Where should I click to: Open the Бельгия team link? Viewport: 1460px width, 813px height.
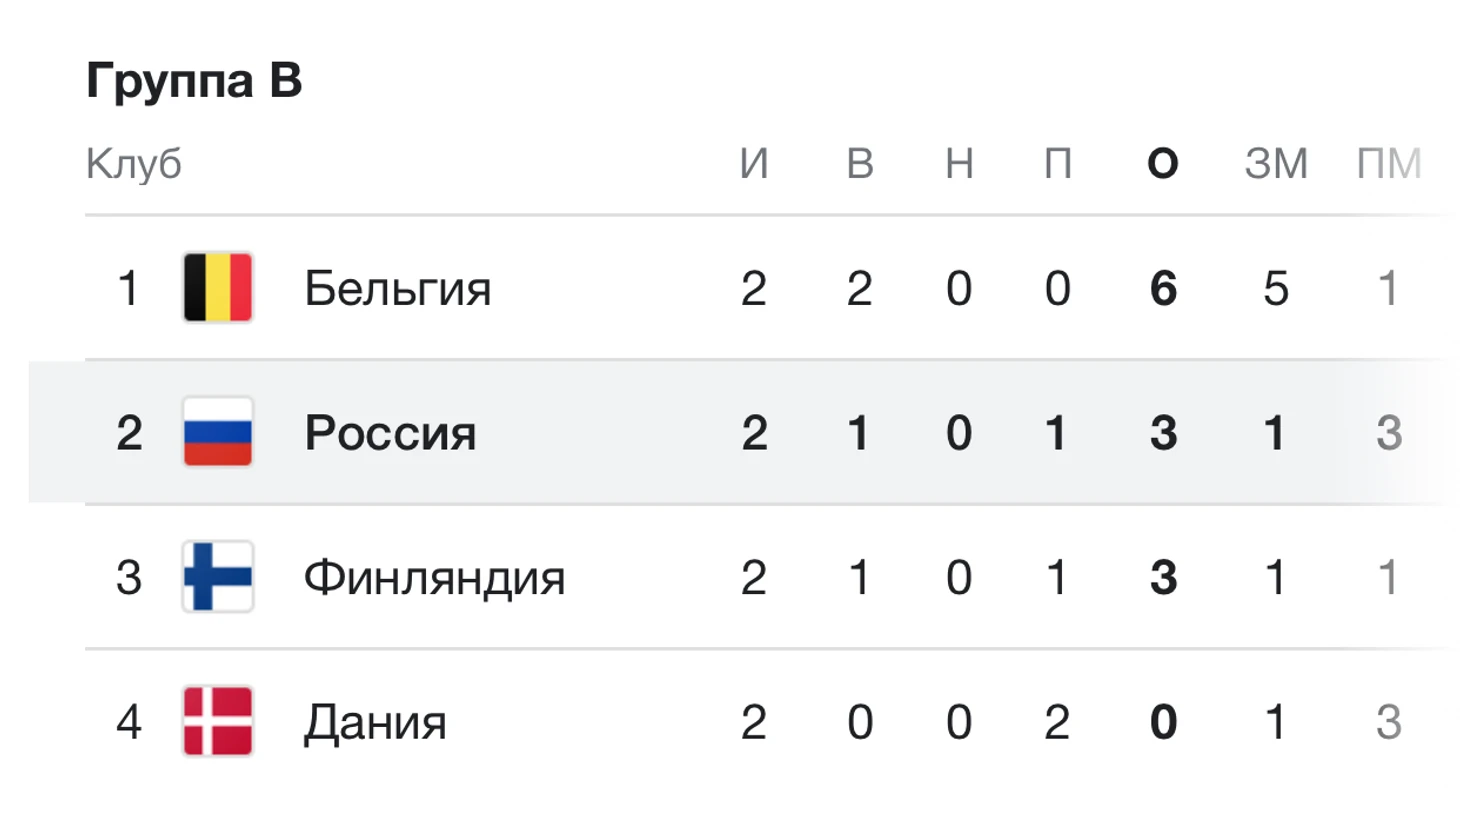398,289
